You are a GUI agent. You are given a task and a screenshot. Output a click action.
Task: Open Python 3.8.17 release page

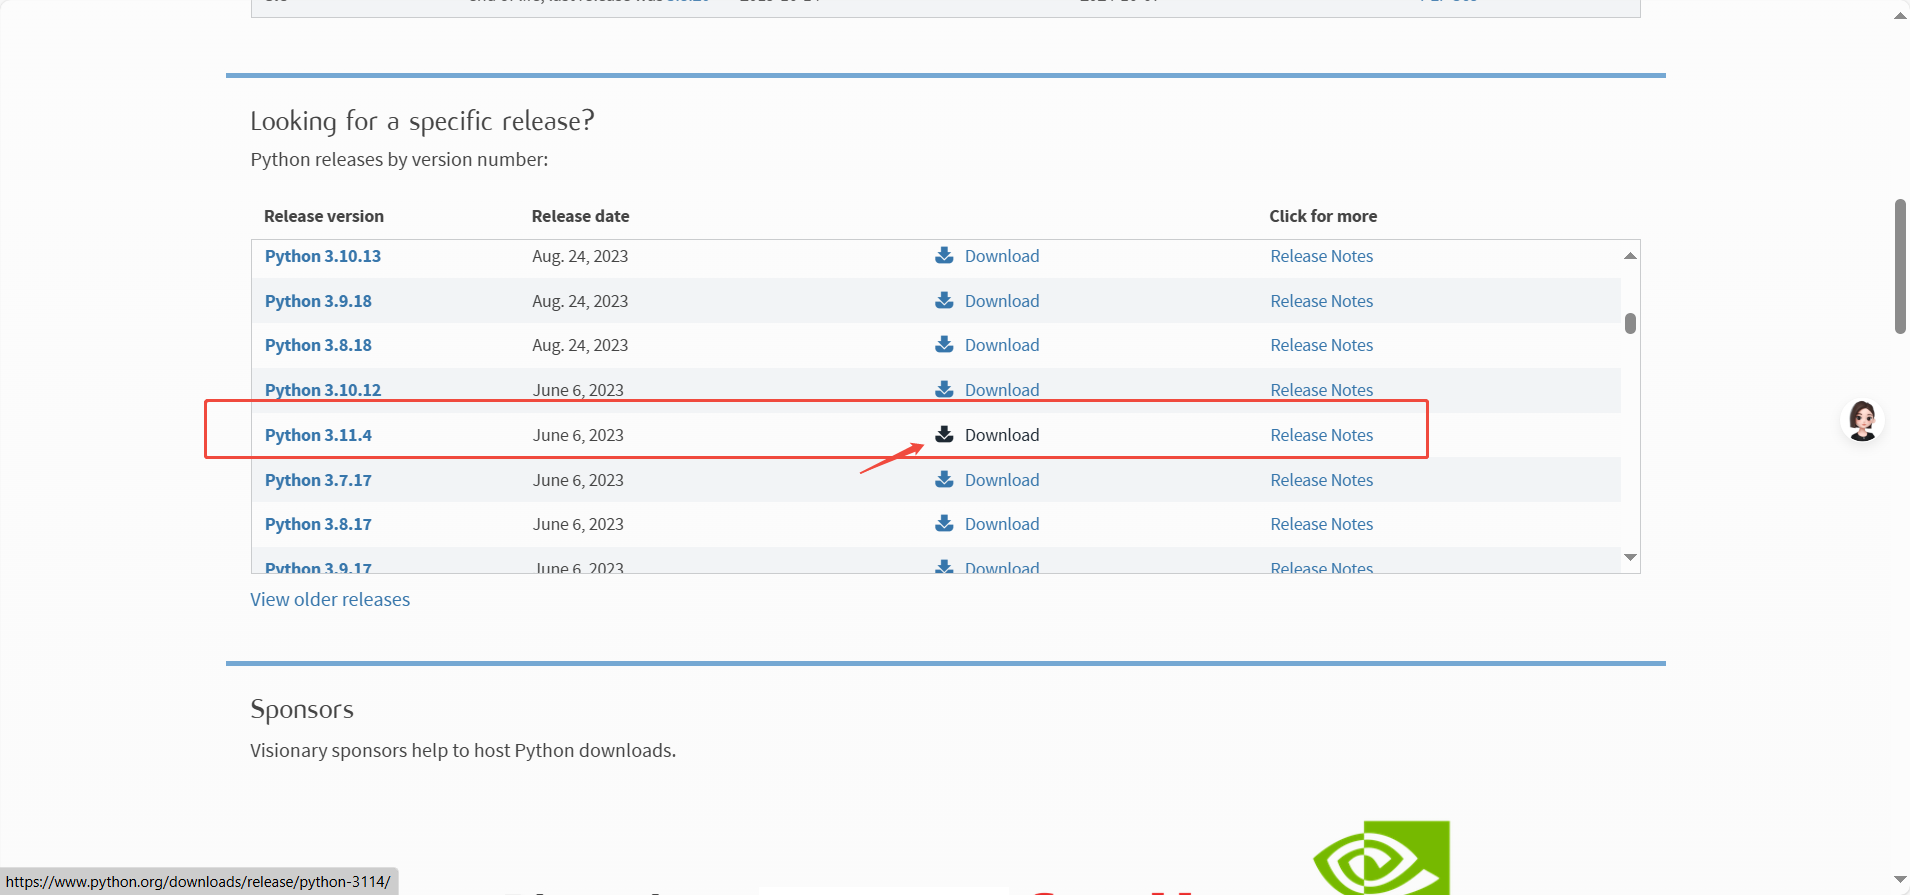coord(318,524)
